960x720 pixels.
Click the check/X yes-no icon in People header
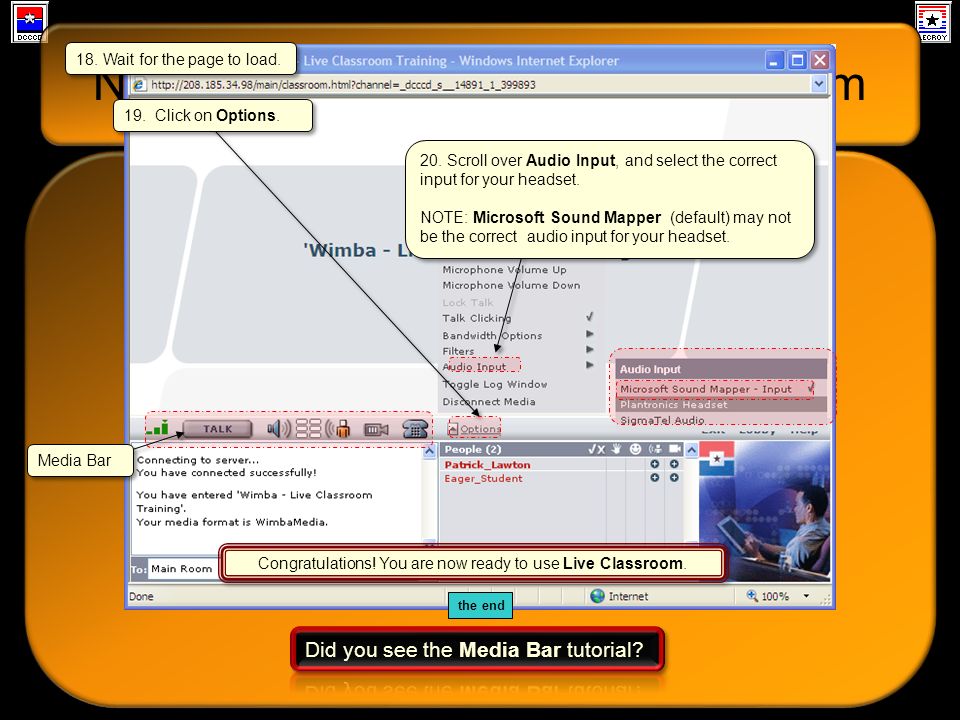[596, 449]
